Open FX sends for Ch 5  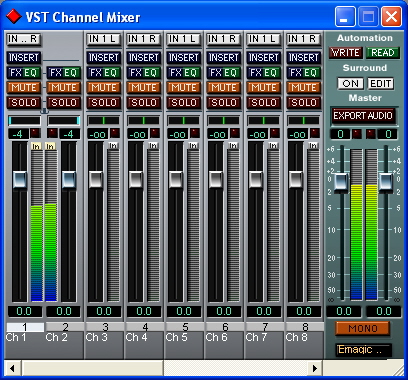(x=176, y=73)
